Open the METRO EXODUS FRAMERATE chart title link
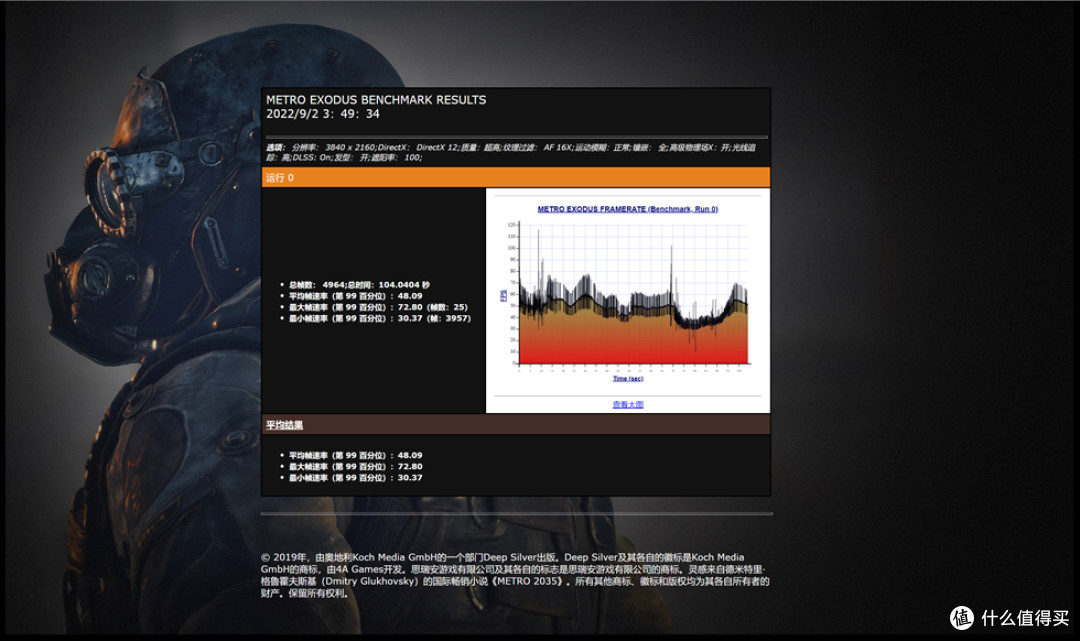The image size is (1080, 641). [627, 209]
